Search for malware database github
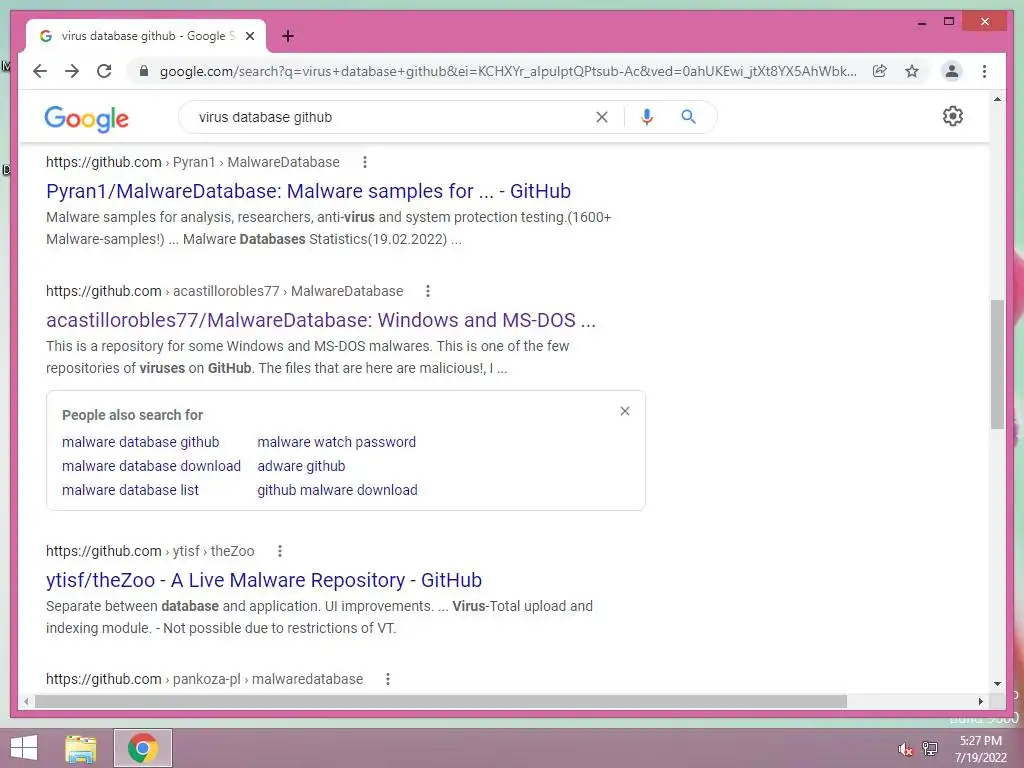 click(140, 442)
